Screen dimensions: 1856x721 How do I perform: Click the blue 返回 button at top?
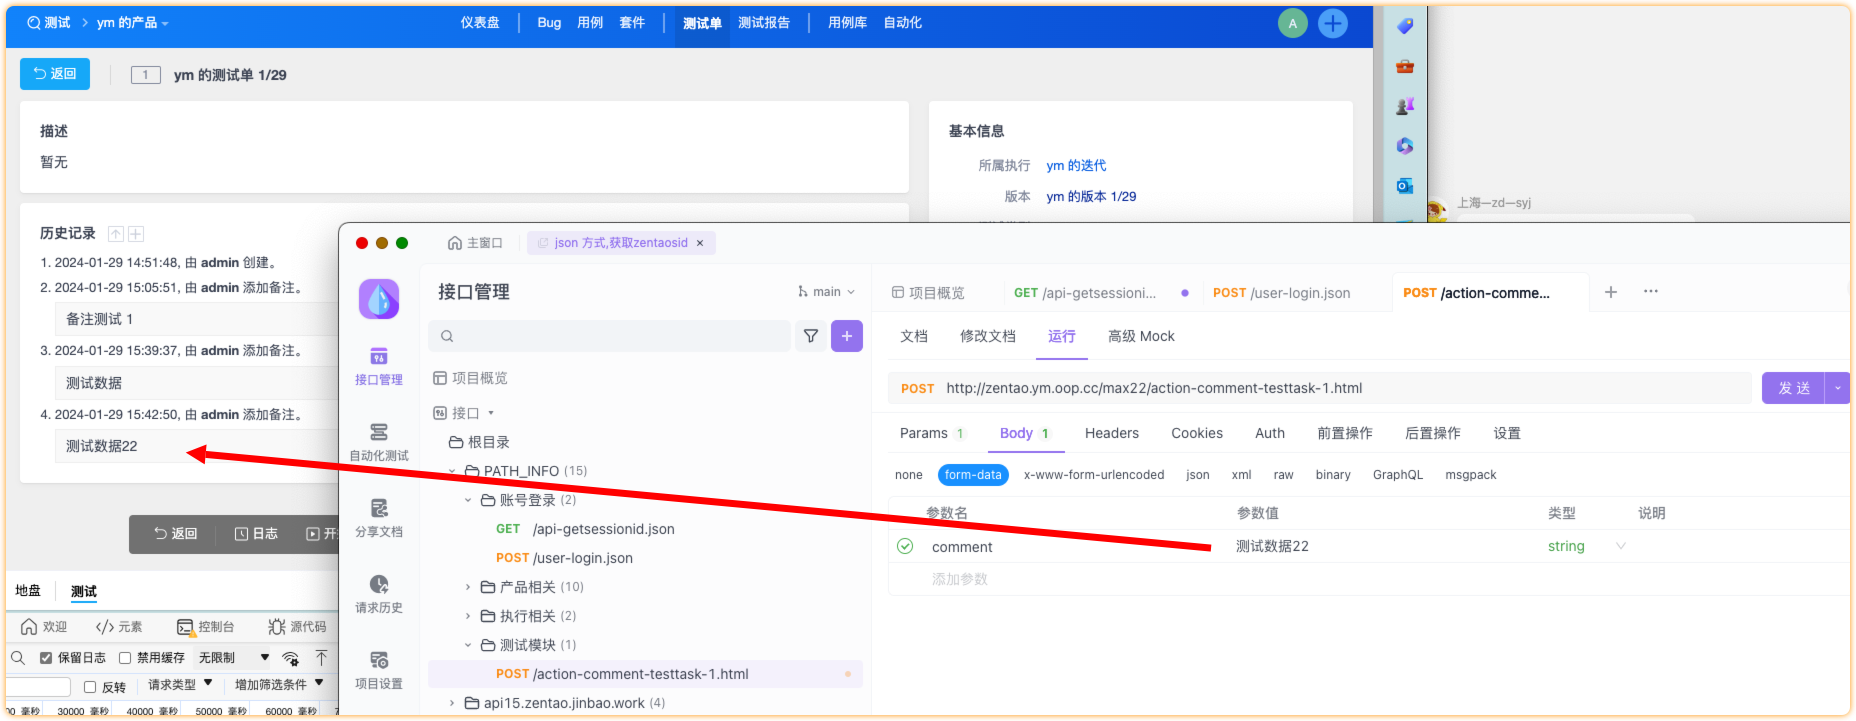pyautogui.click(x=55, y=74)
